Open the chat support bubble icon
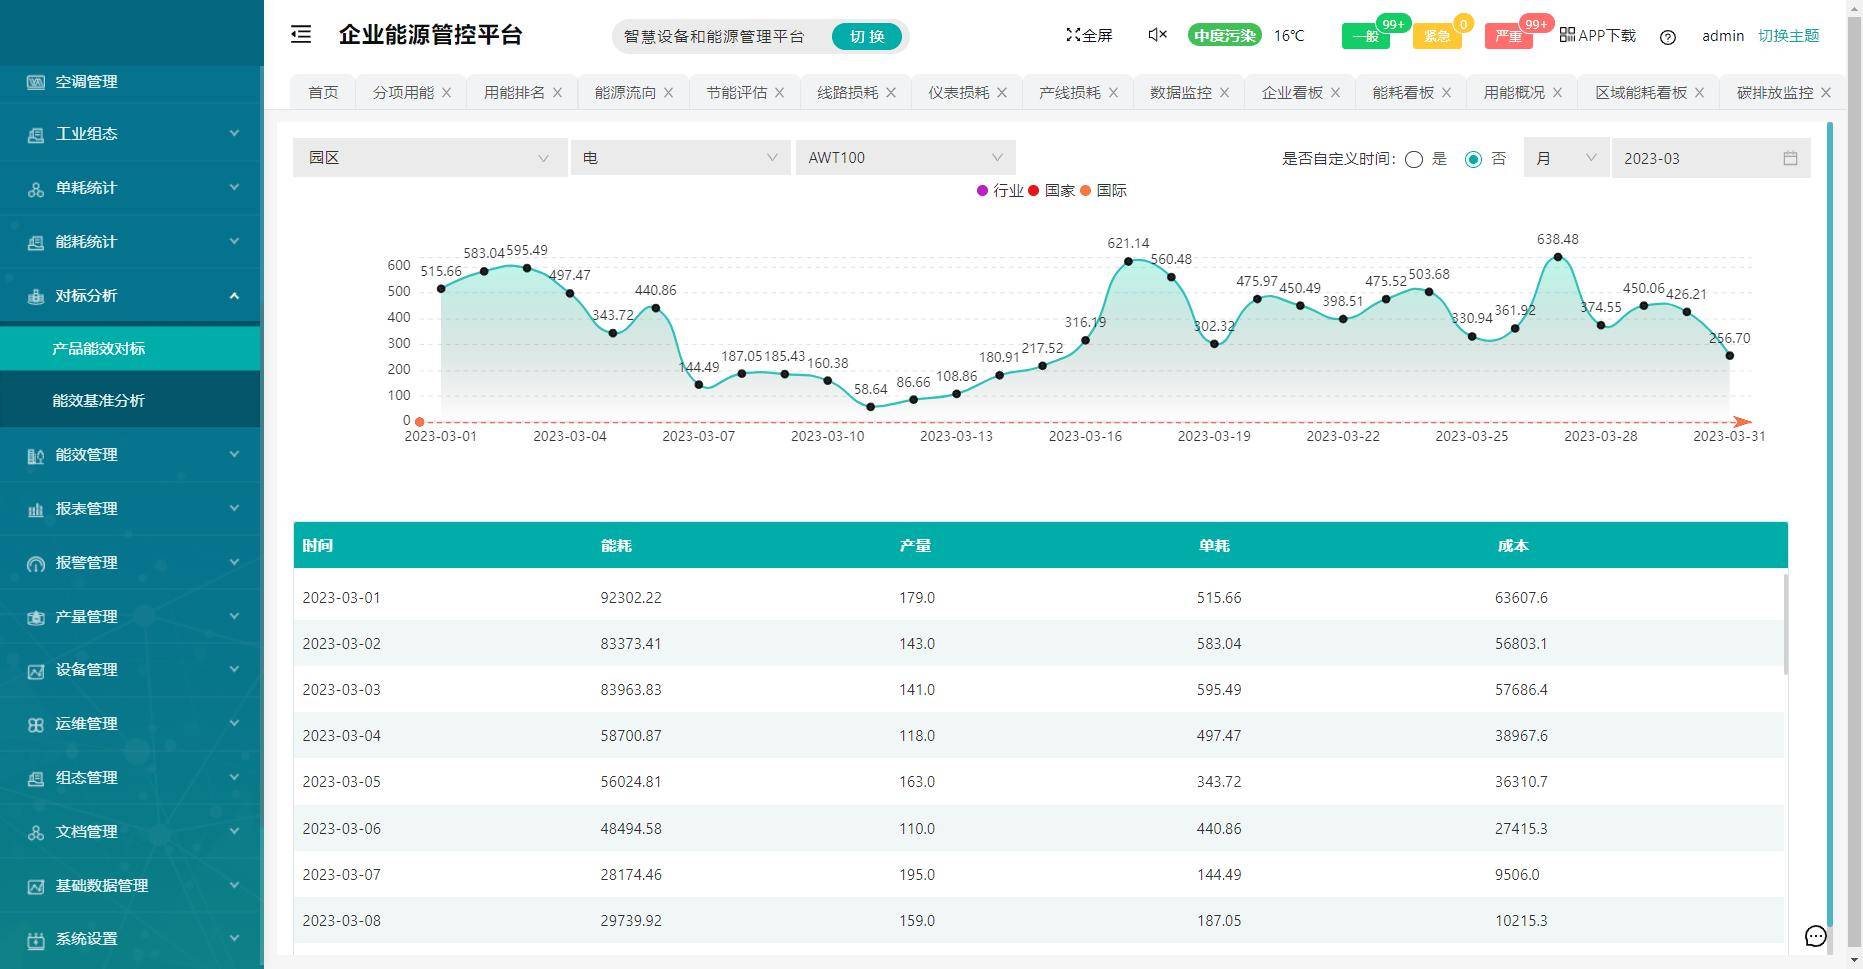 [1816, 936]
